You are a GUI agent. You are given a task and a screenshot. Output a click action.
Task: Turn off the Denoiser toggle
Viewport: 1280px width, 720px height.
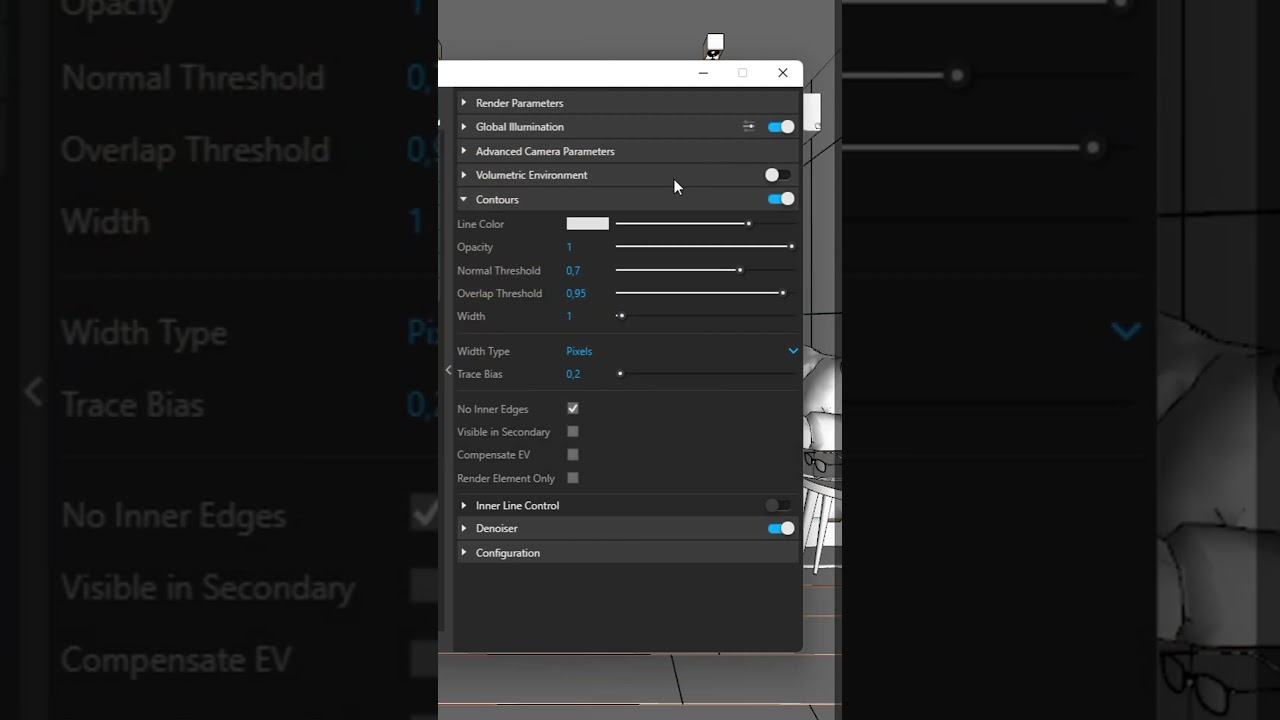(x=781, y=528)
